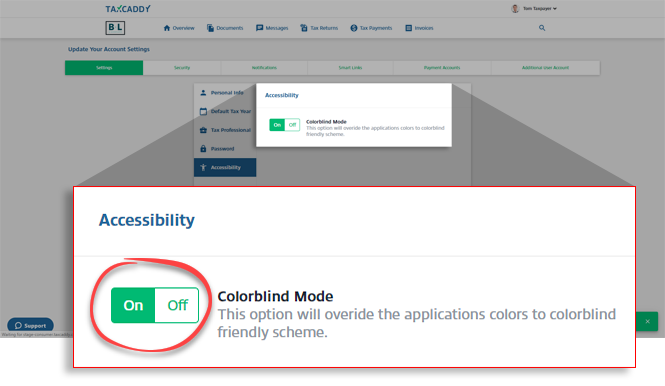This screenshot has width=665, height=386.
Task: Click the Default Tax Year calendar icon
Action: click(x=203, y=111)
